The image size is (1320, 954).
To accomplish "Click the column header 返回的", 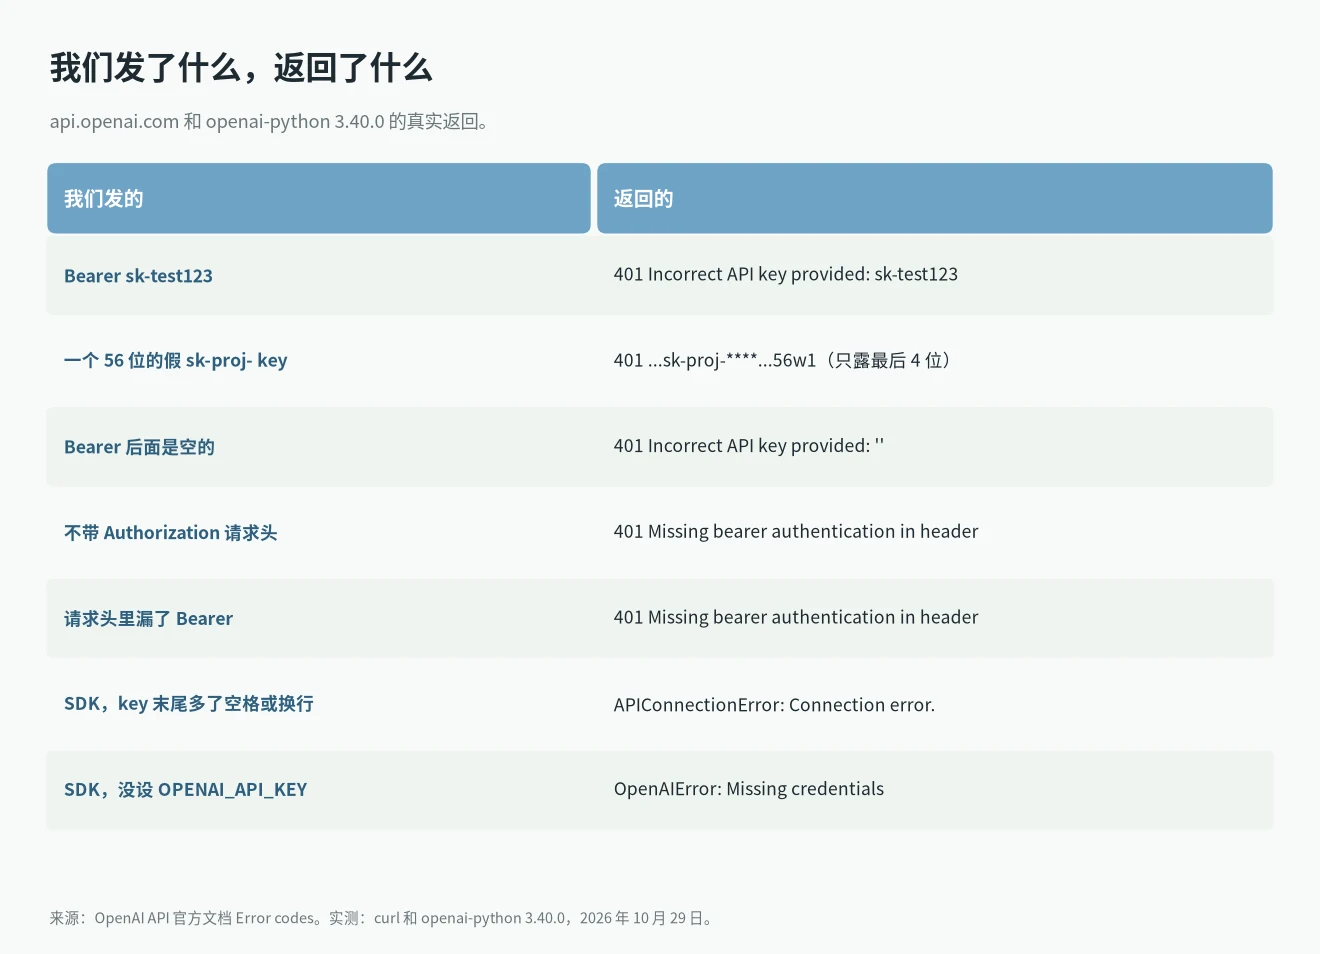I will 935,198.
